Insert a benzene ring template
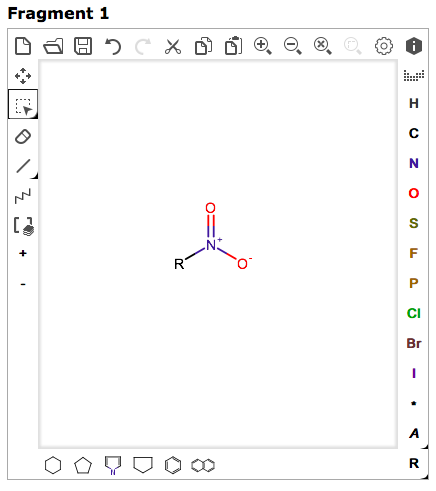Viewport: 436px width, 491px height. click(173, 465)
